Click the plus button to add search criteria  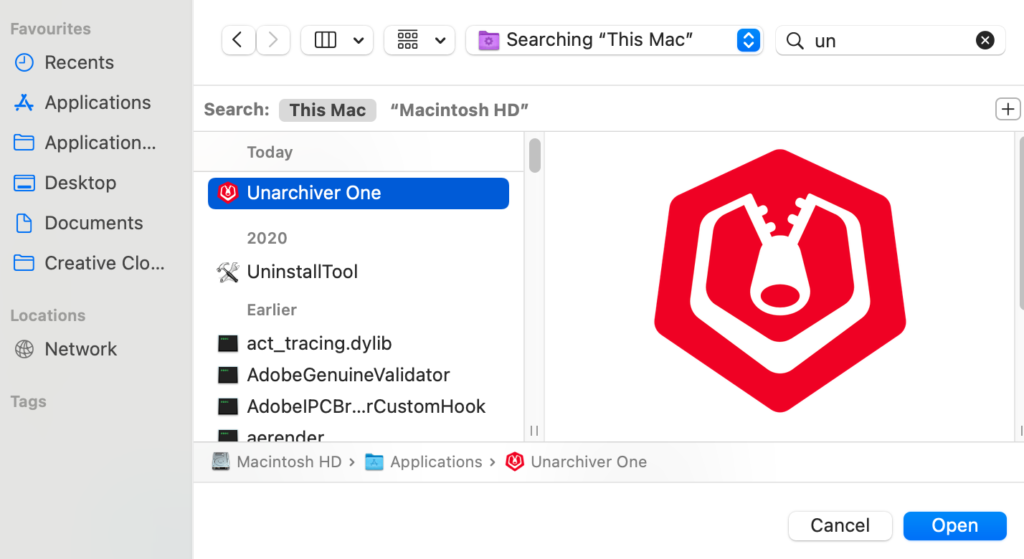click(1007, 109)
